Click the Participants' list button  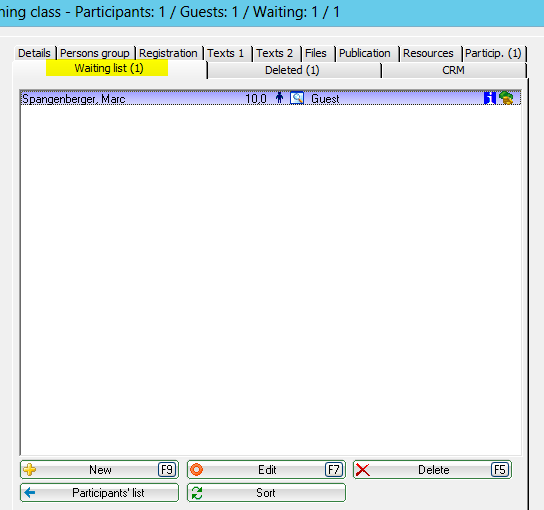tap(100, 493)
